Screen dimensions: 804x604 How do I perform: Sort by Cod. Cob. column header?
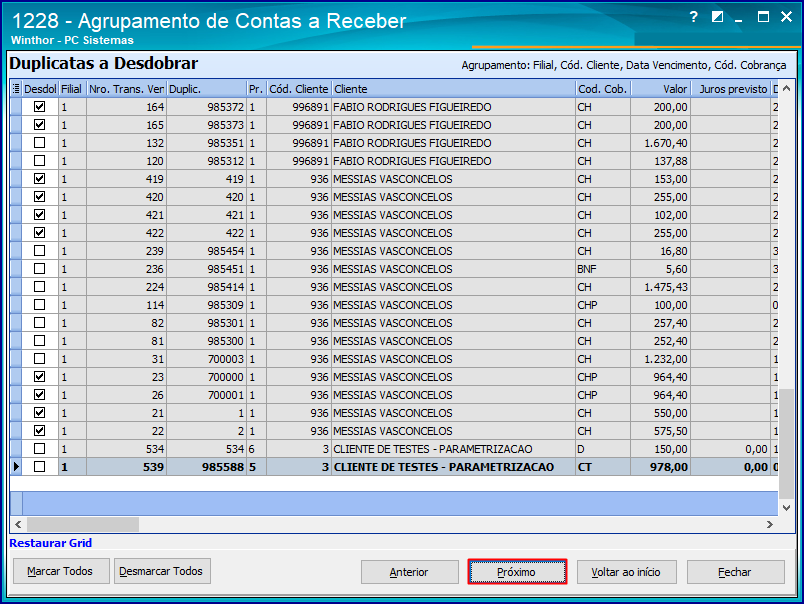pos(604,89)
